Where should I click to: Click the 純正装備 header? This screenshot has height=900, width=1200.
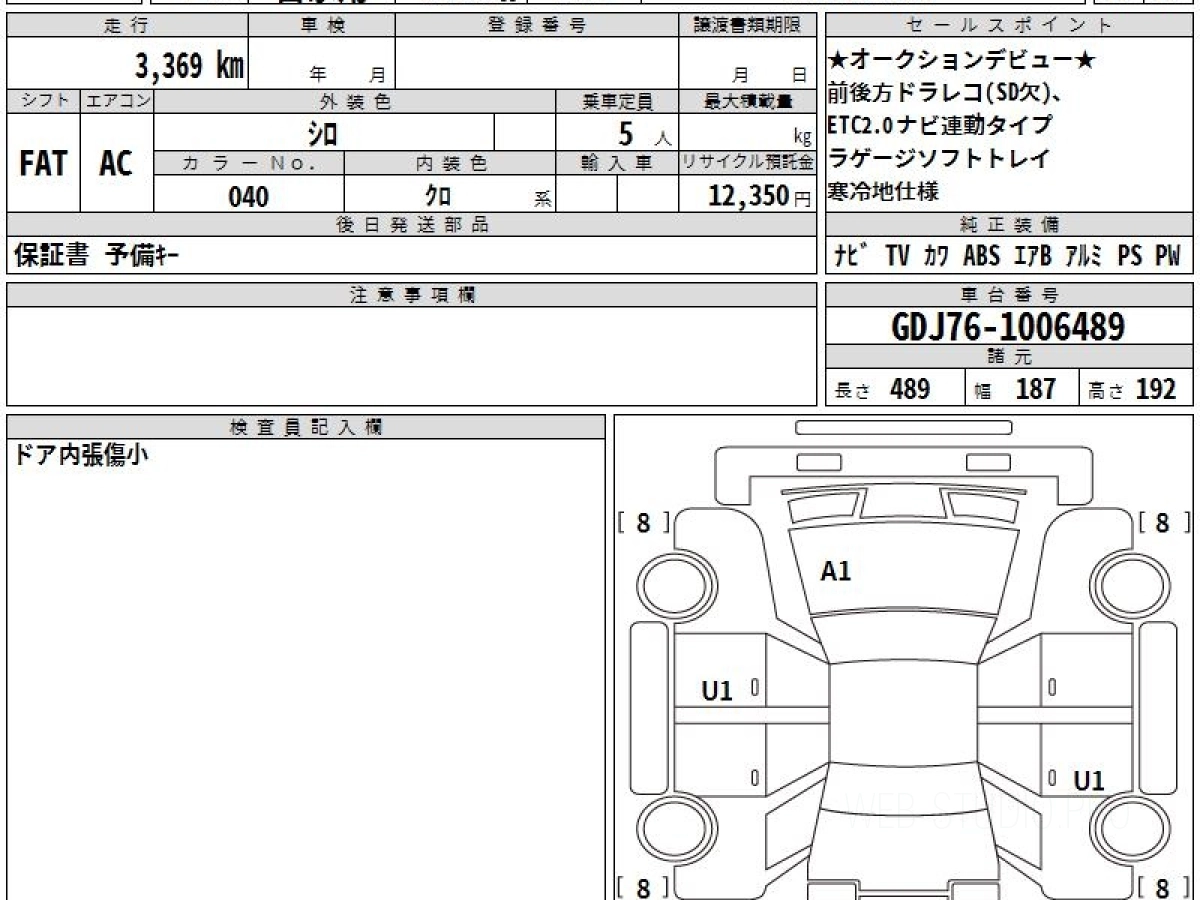pyautogui.click(x=1010, y=225)
